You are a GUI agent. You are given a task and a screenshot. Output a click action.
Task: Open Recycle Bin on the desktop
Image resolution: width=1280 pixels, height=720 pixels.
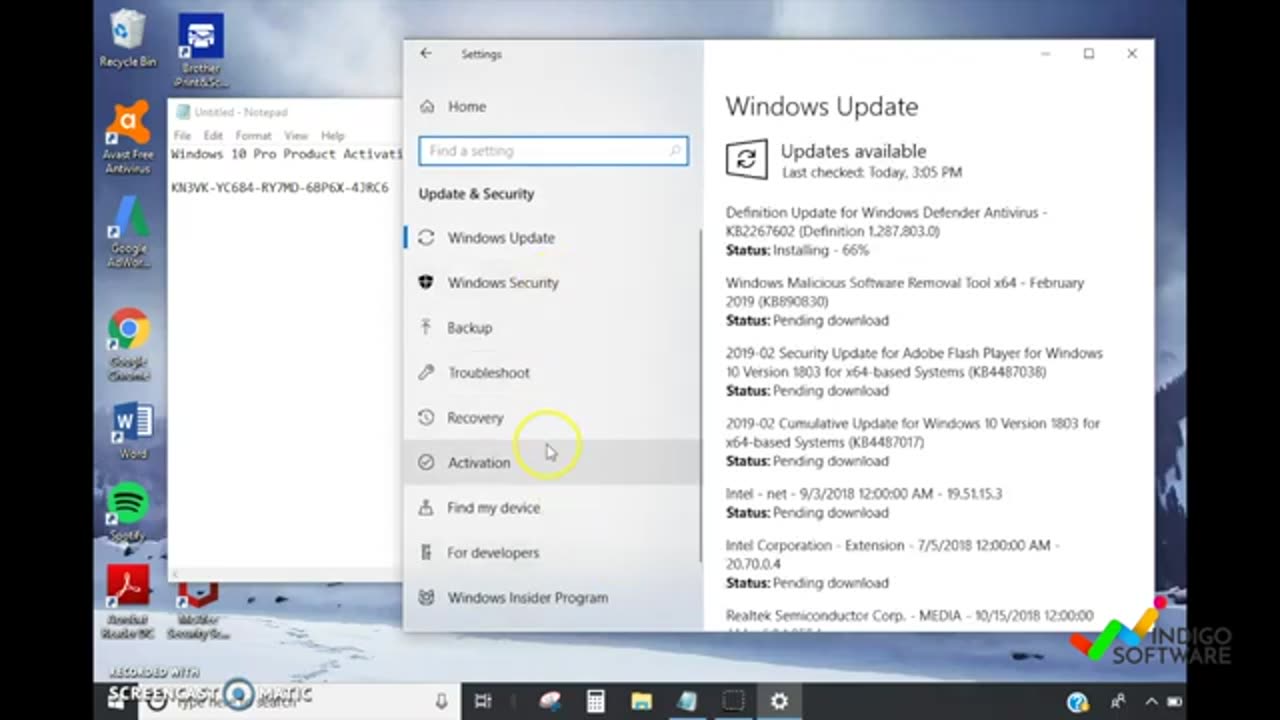pyautogui.click(x=127, y=39)
